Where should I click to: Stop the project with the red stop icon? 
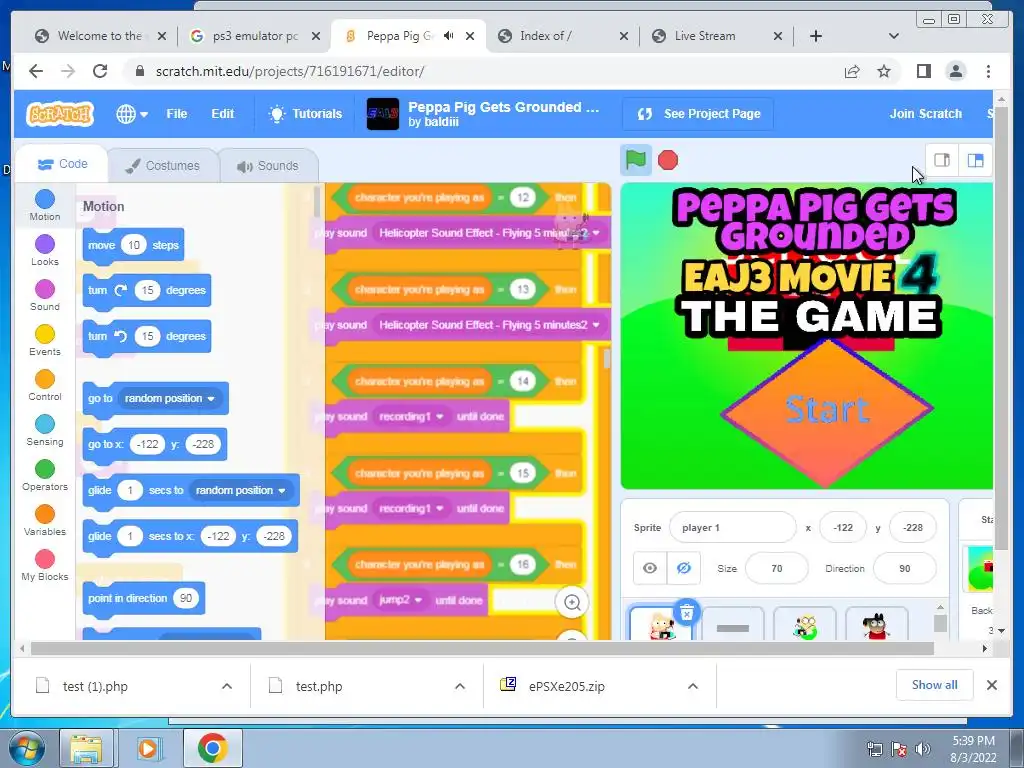[667, 160]
